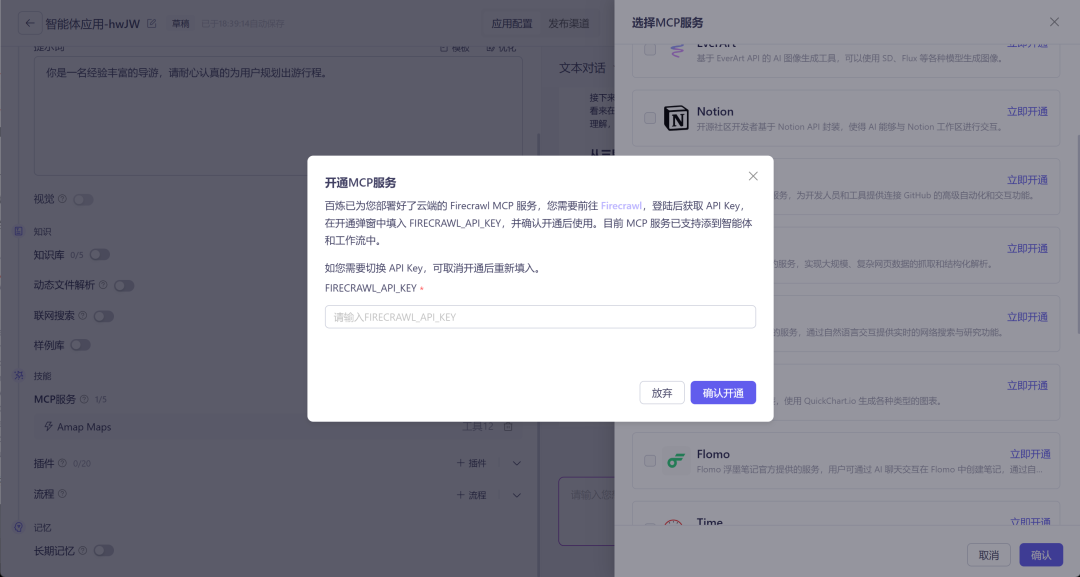Click 确认 in MCP service panel

pyautogui.click(x=1041, y=555)
